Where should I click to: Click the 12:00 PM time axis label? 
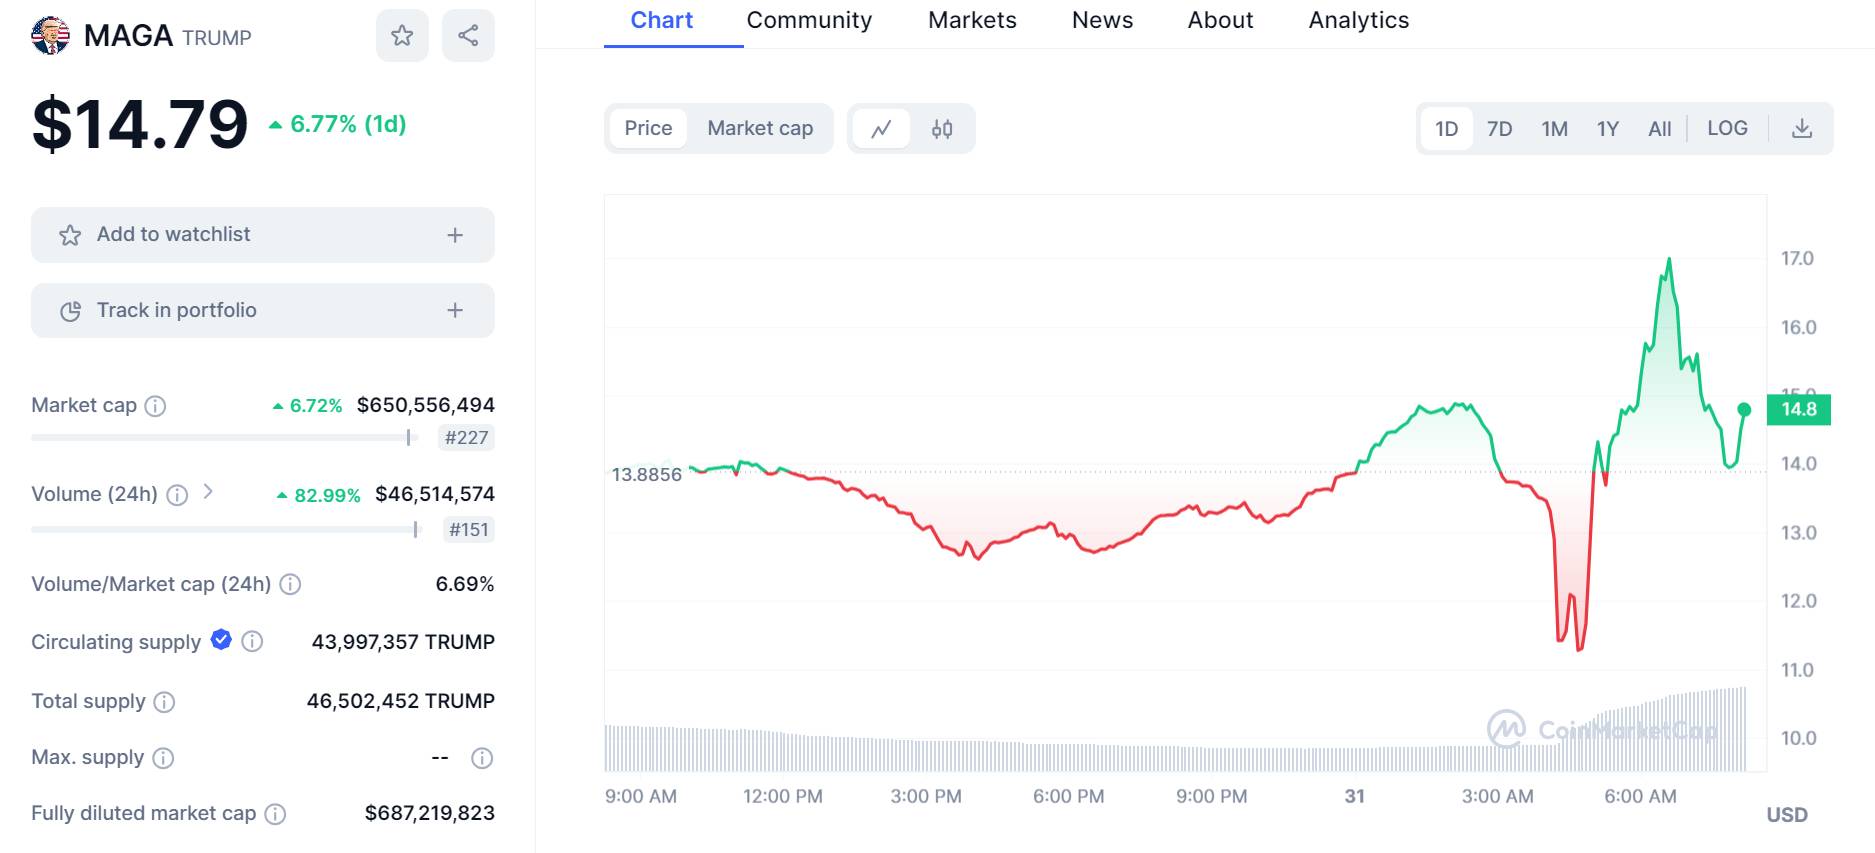[x=783, y=797]
